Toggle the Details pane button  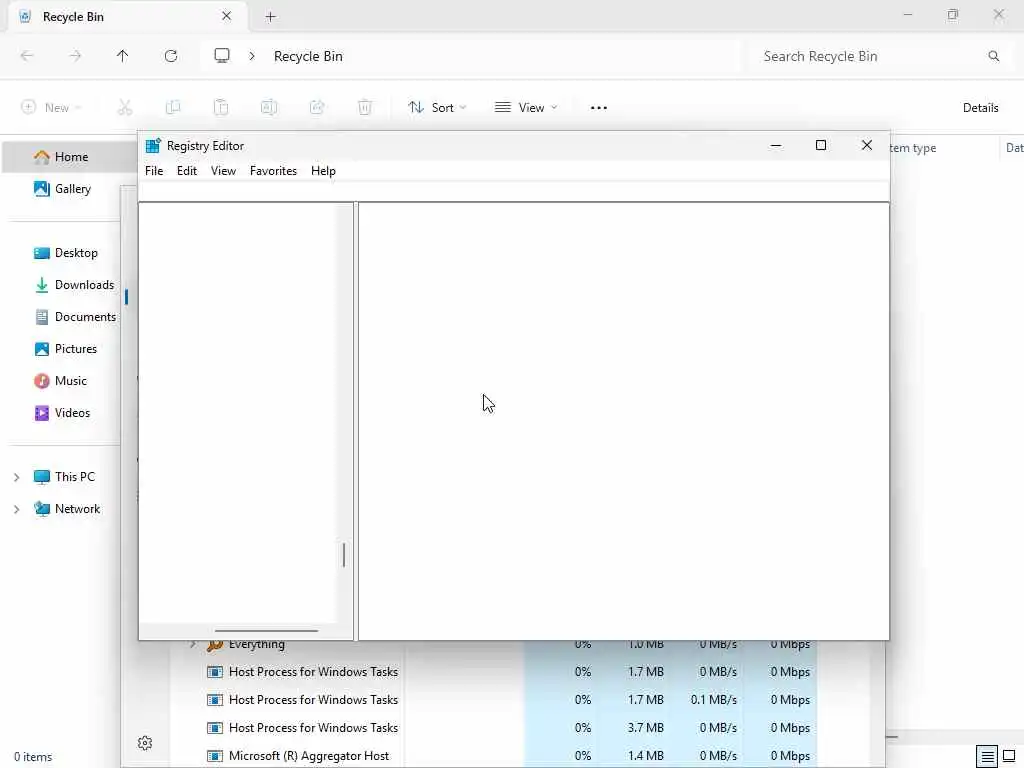[980, 108]
